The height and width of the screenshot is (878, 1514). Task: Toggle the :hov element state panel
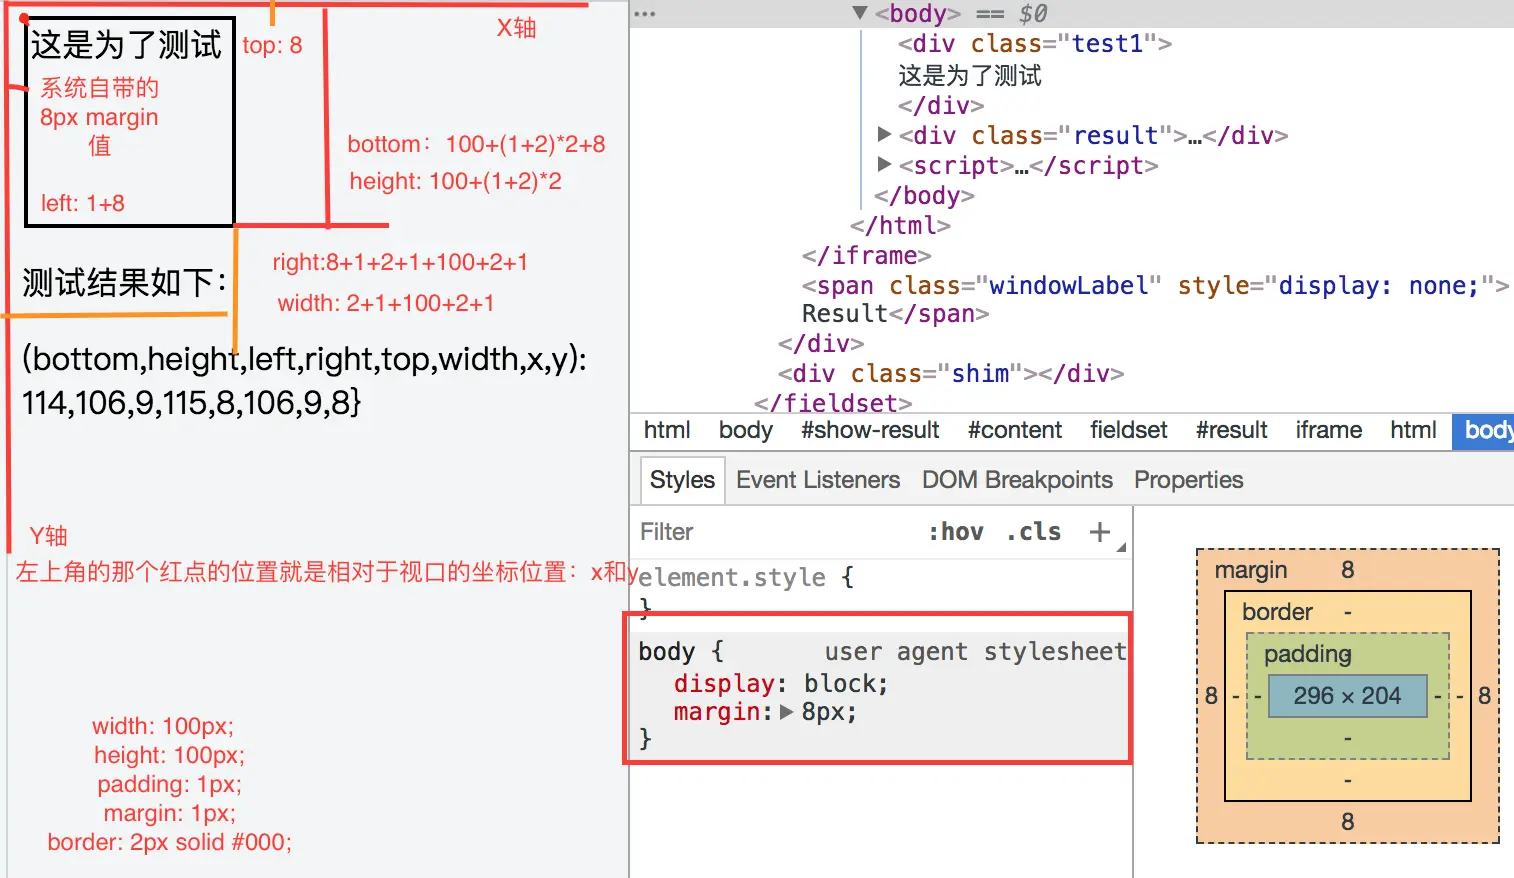click(956, 532)
